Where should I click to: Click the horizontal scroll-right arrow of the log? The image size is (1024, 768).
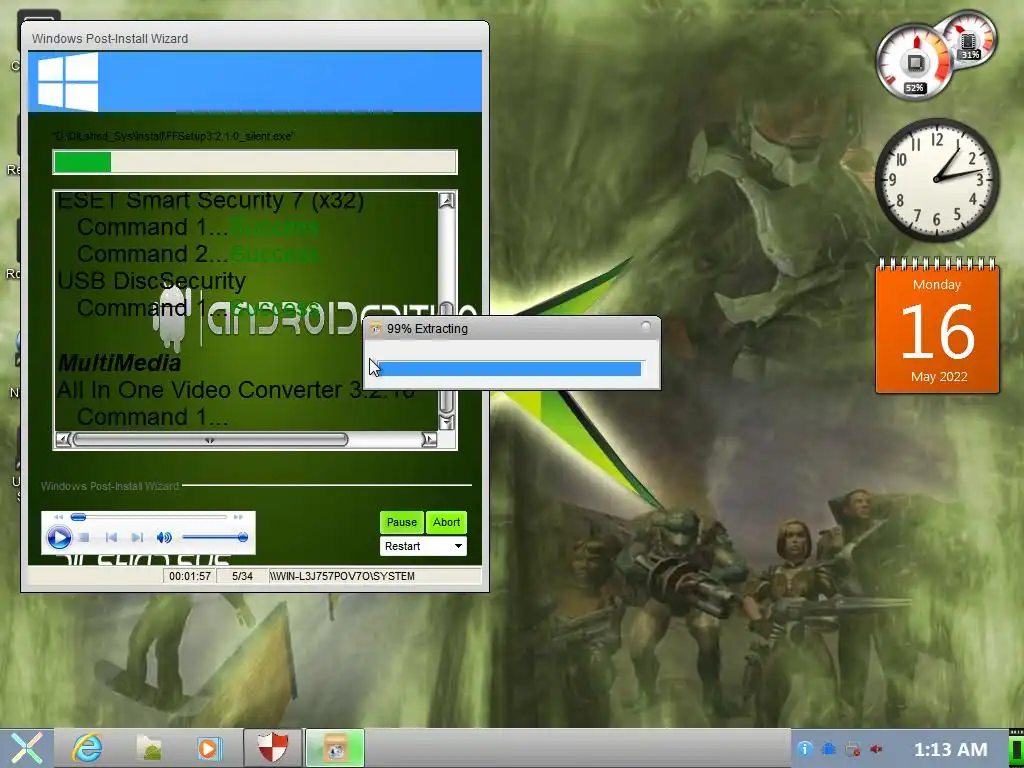[x=429, y=440]
